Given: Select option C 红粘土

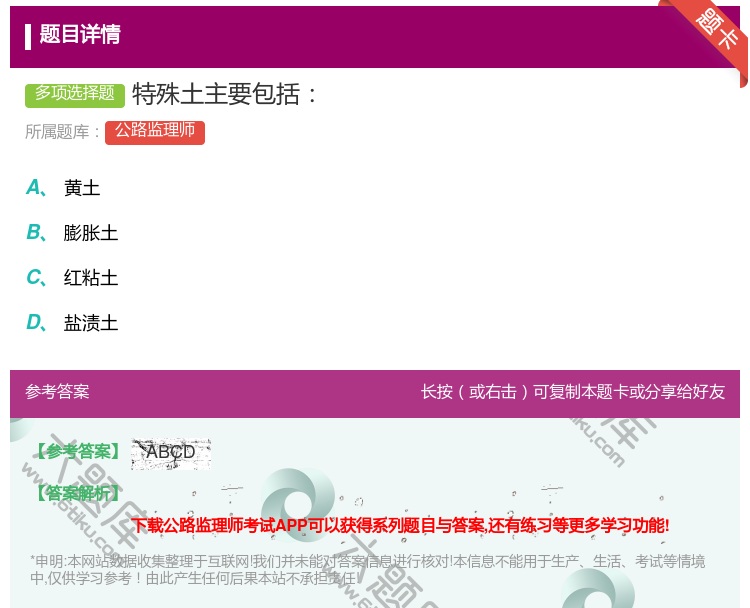Looking at the screenshot, I should coord(91,278).
